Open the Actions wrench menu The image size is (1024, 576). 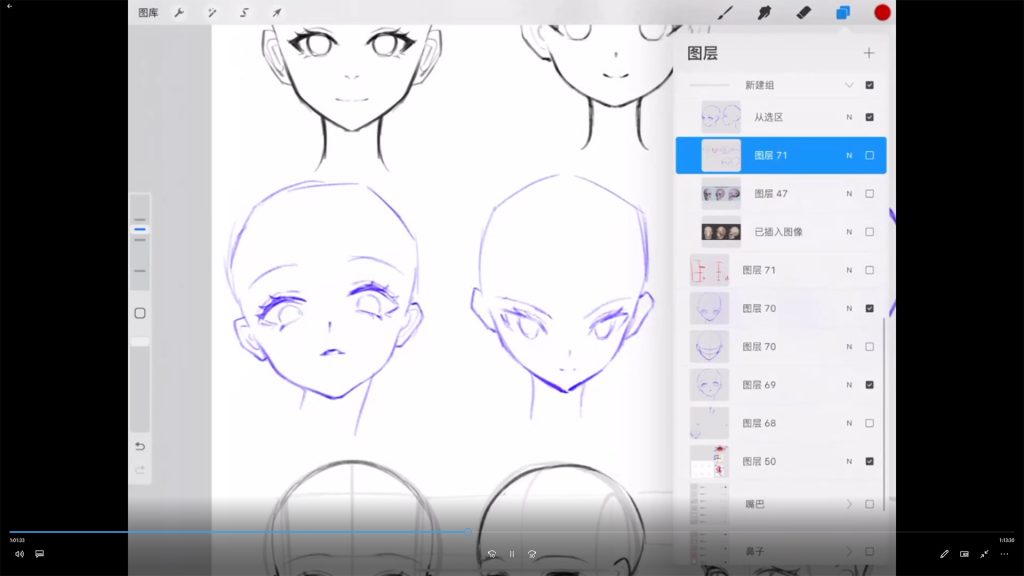pos(179,13)
